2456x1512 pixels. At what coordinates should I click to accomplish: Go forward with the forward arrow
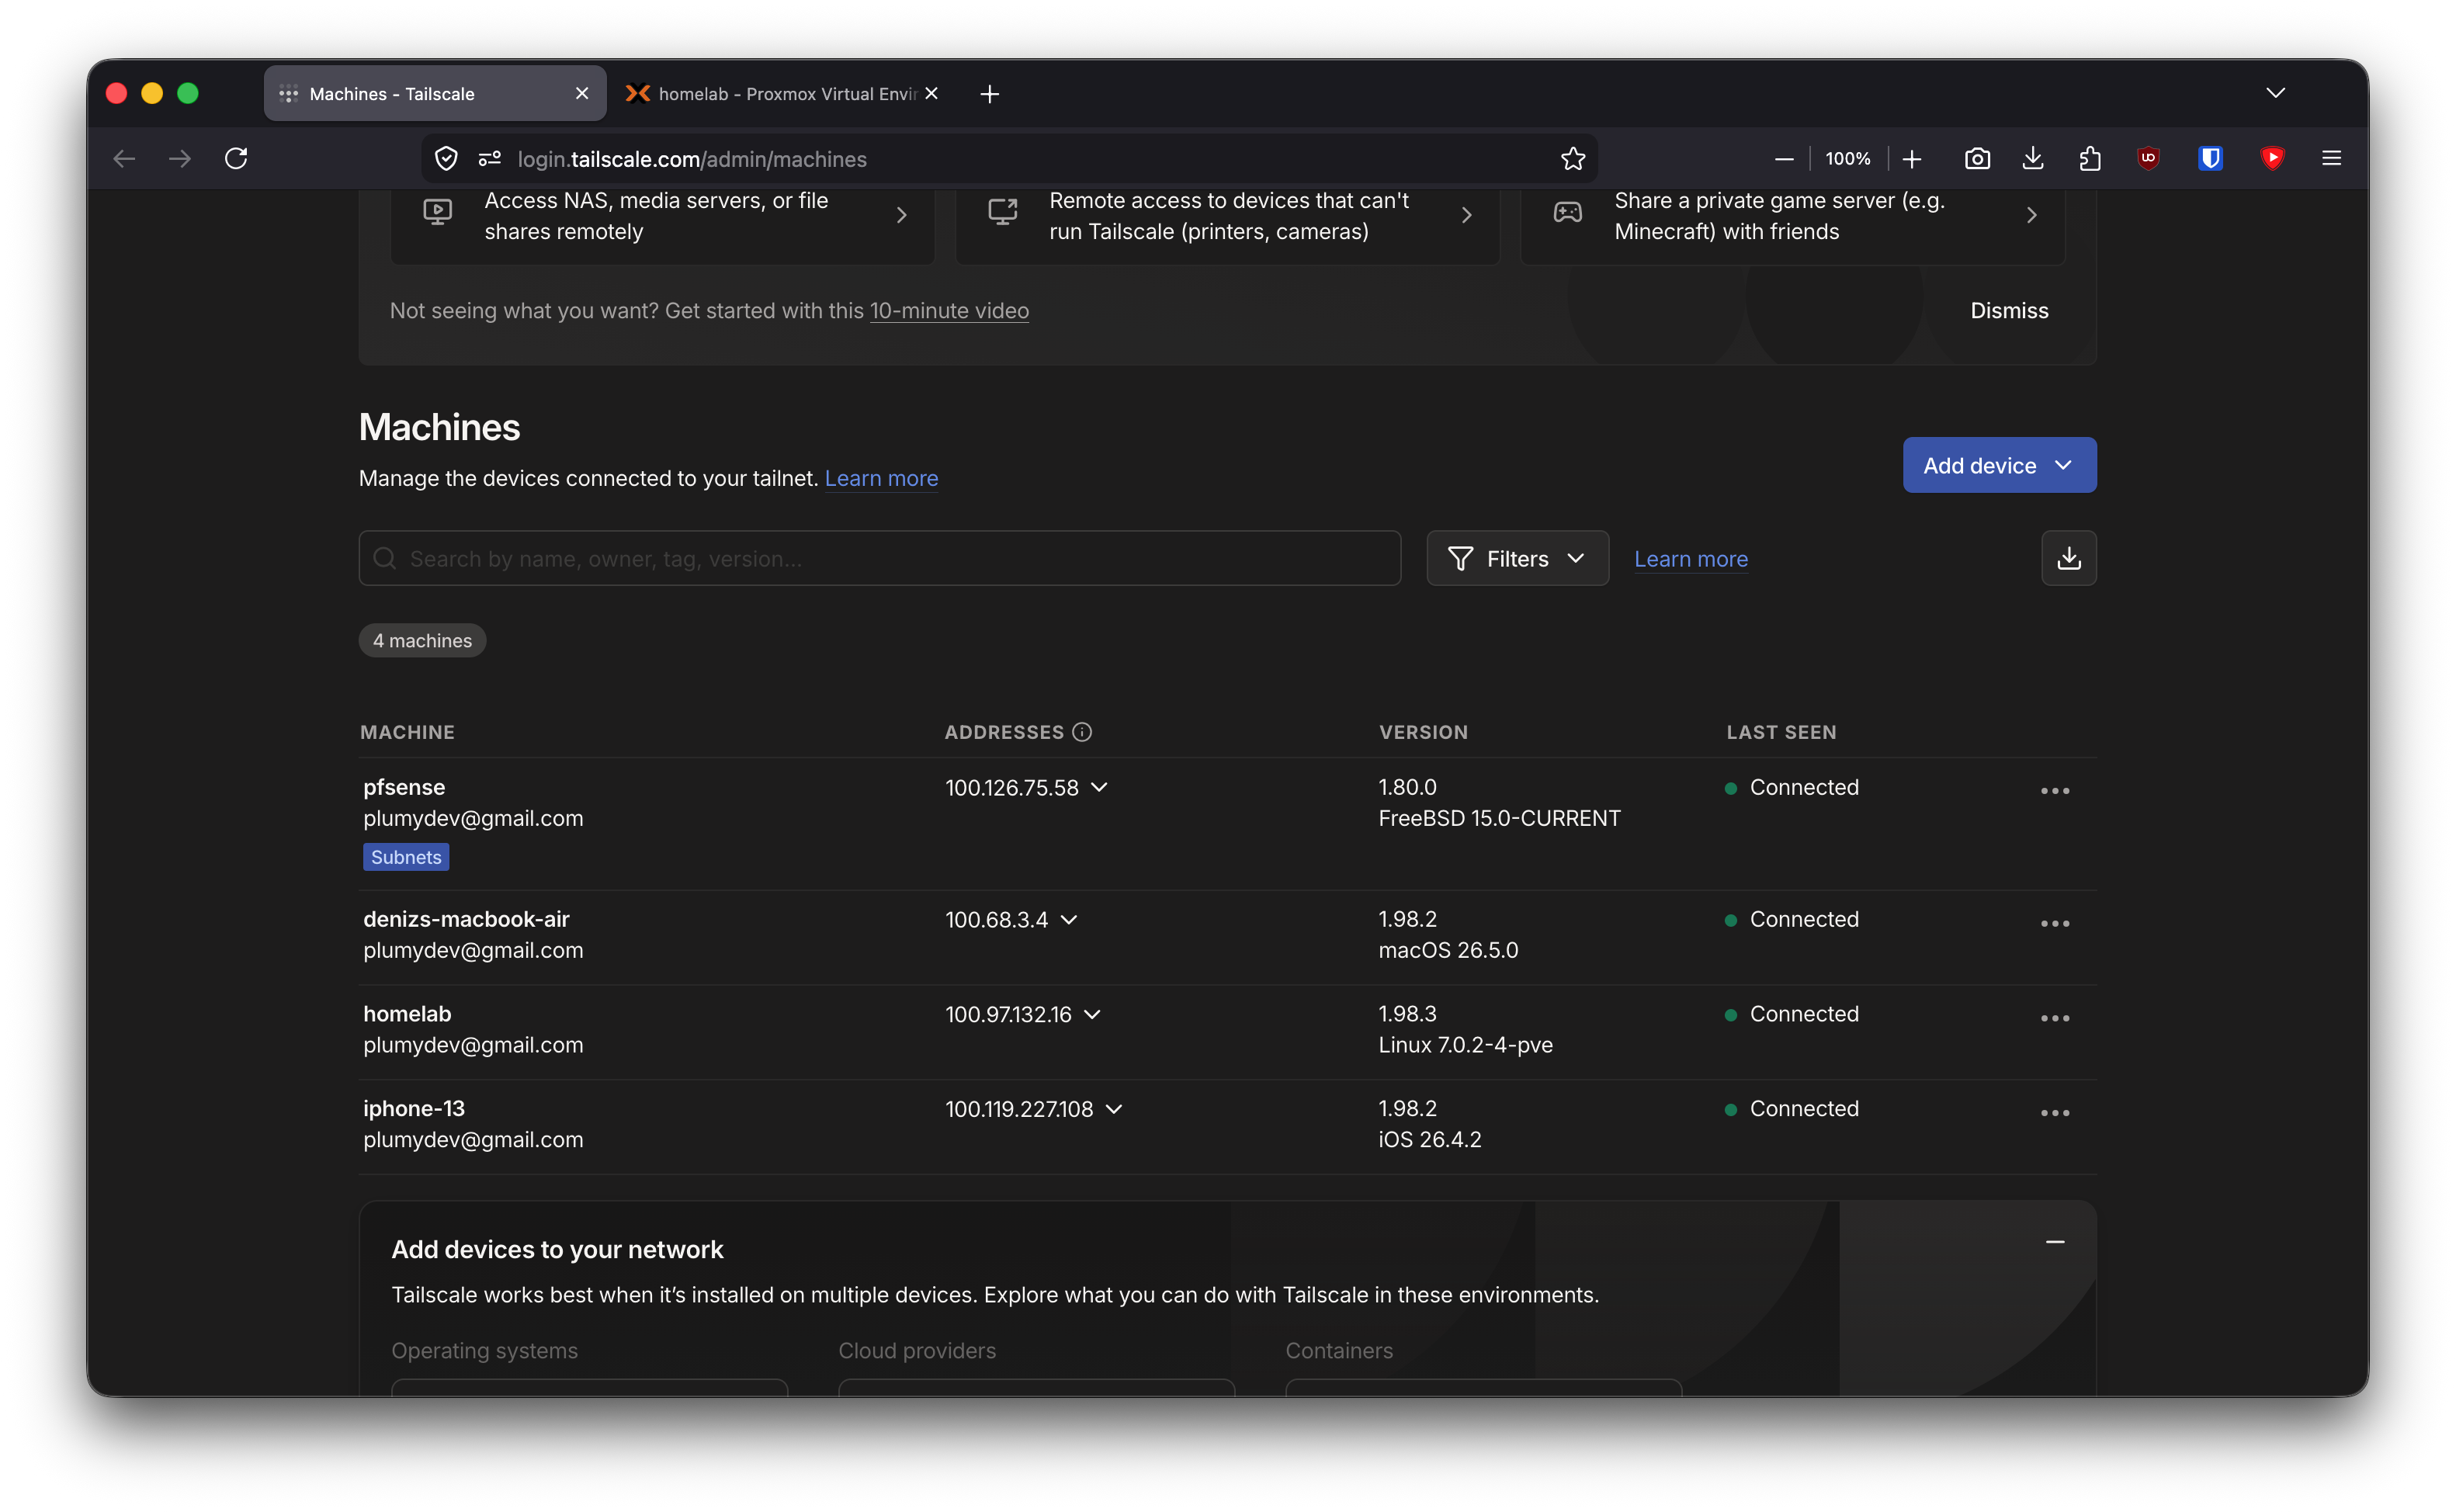tap(180, 158)
